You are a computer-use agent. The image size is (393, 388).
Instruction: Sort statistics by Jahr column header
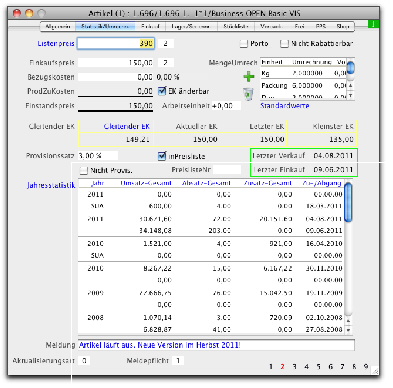pos(97,183)
